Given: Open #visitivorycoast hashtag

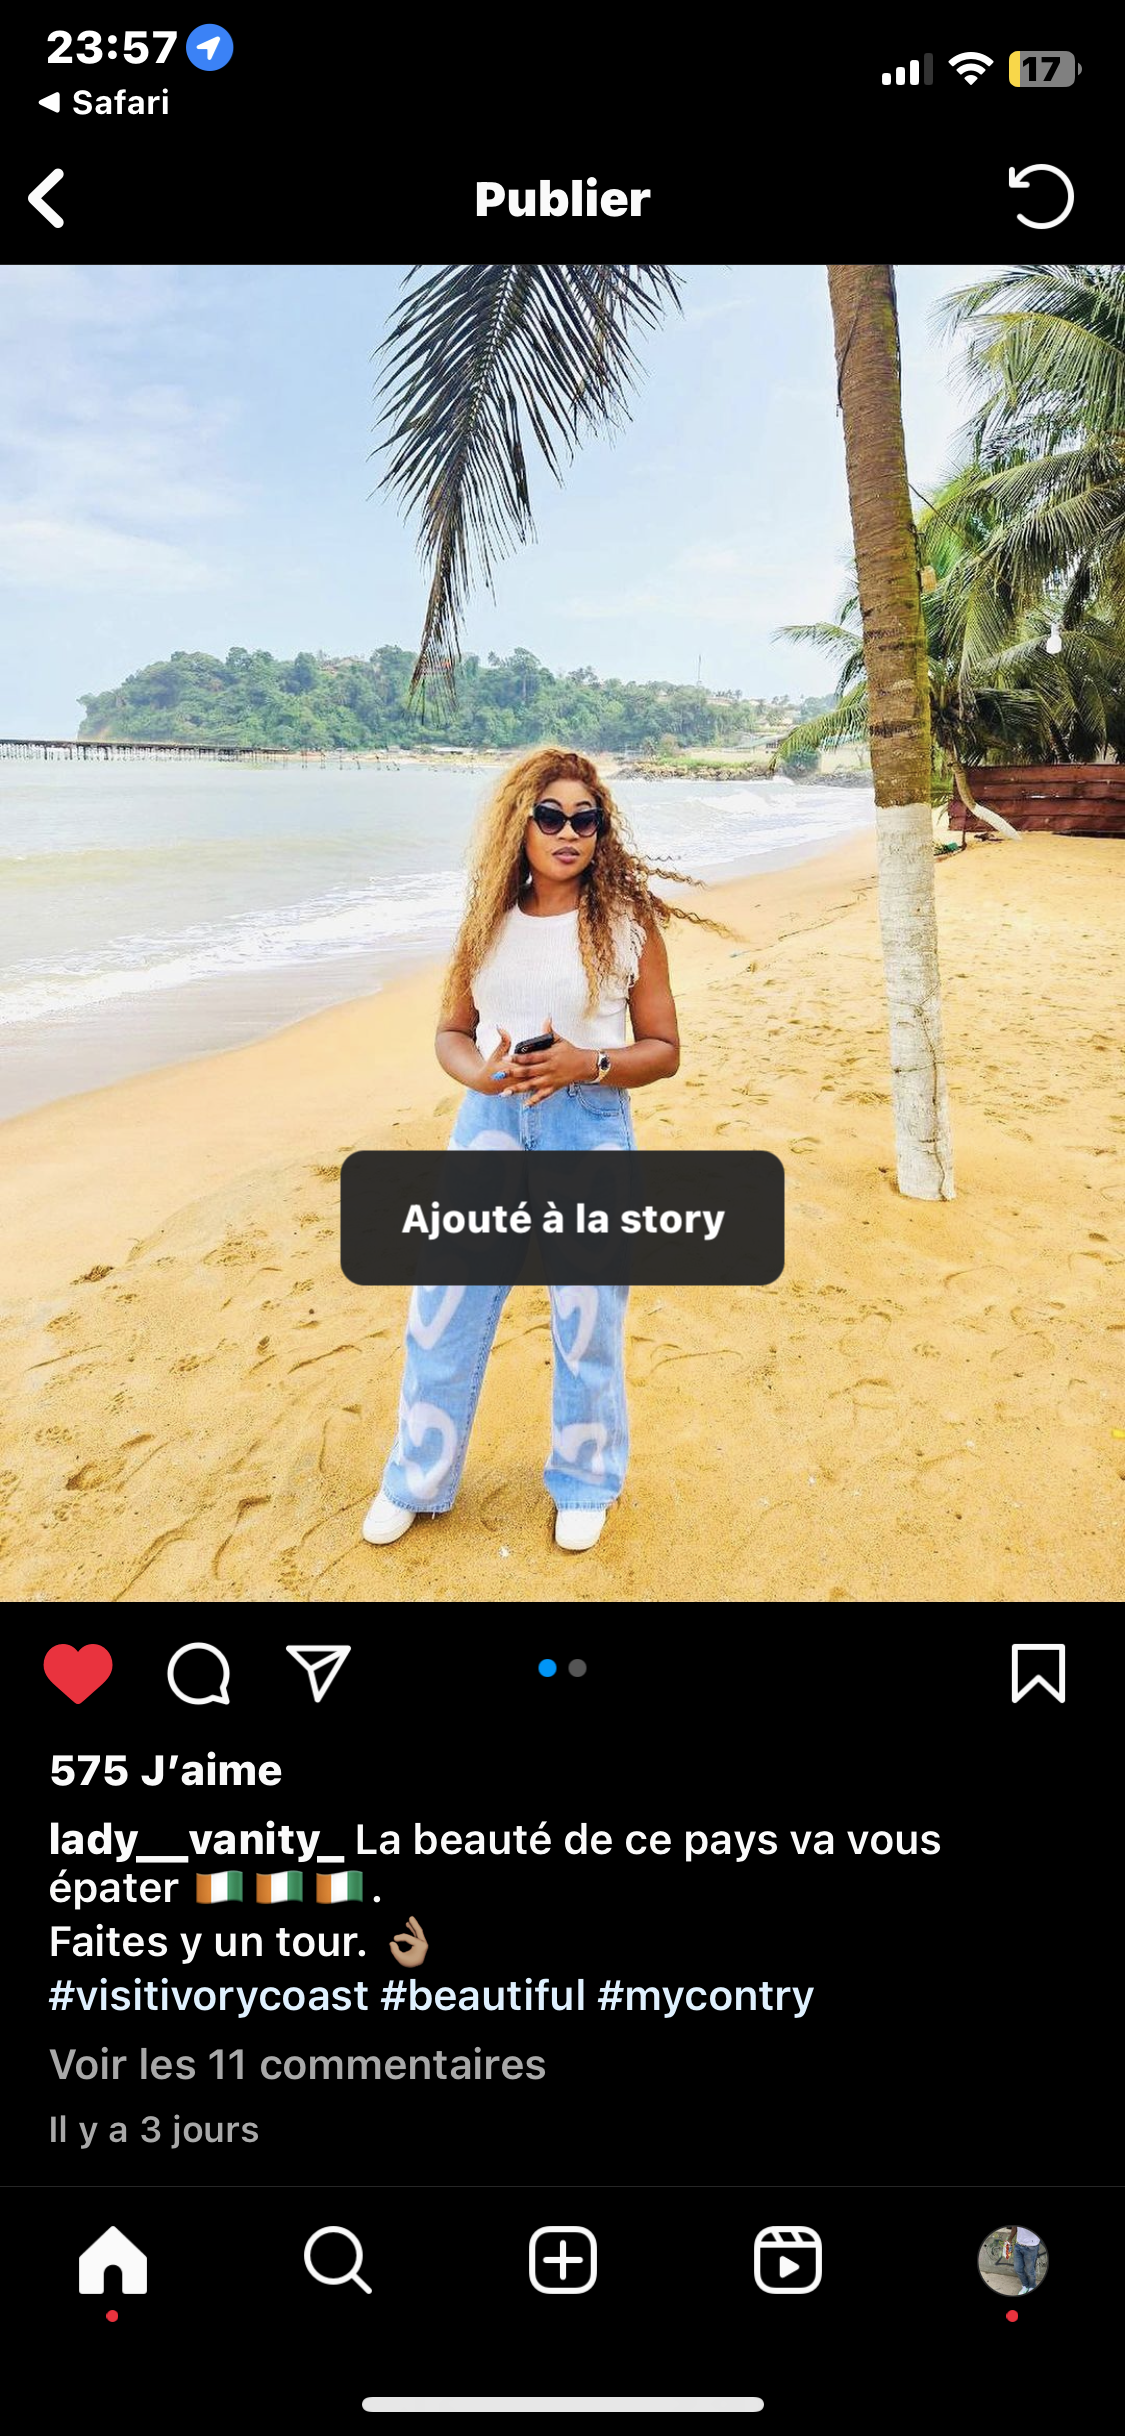Looking at the screenshot, I should pos(209,1995).
